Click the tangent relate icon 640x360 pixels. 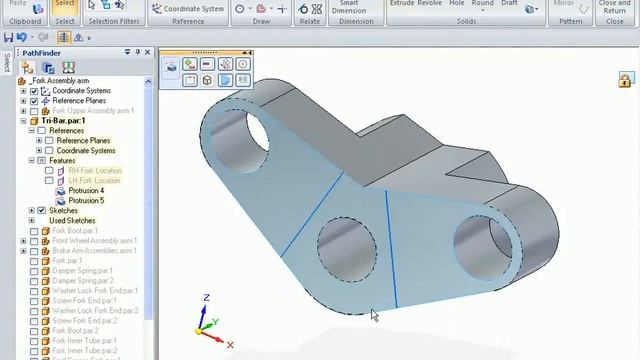(303, 9)
